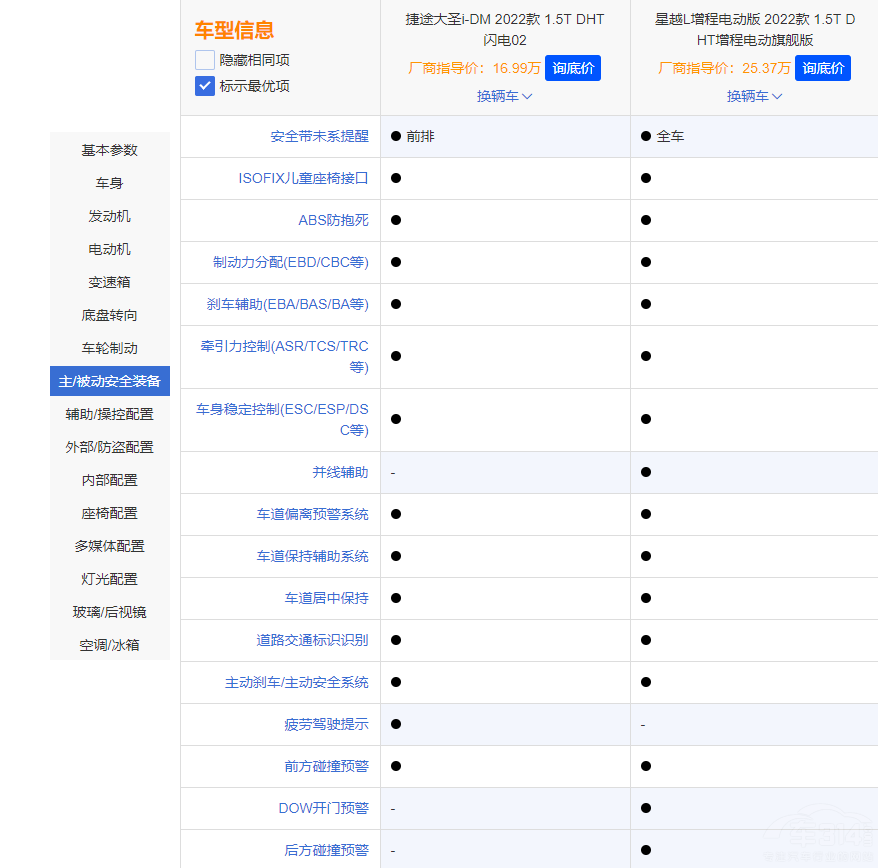This screenshot has height=868, width=878.
Task: Check the 隐藏相同项 checkbox
Action: 205,60
